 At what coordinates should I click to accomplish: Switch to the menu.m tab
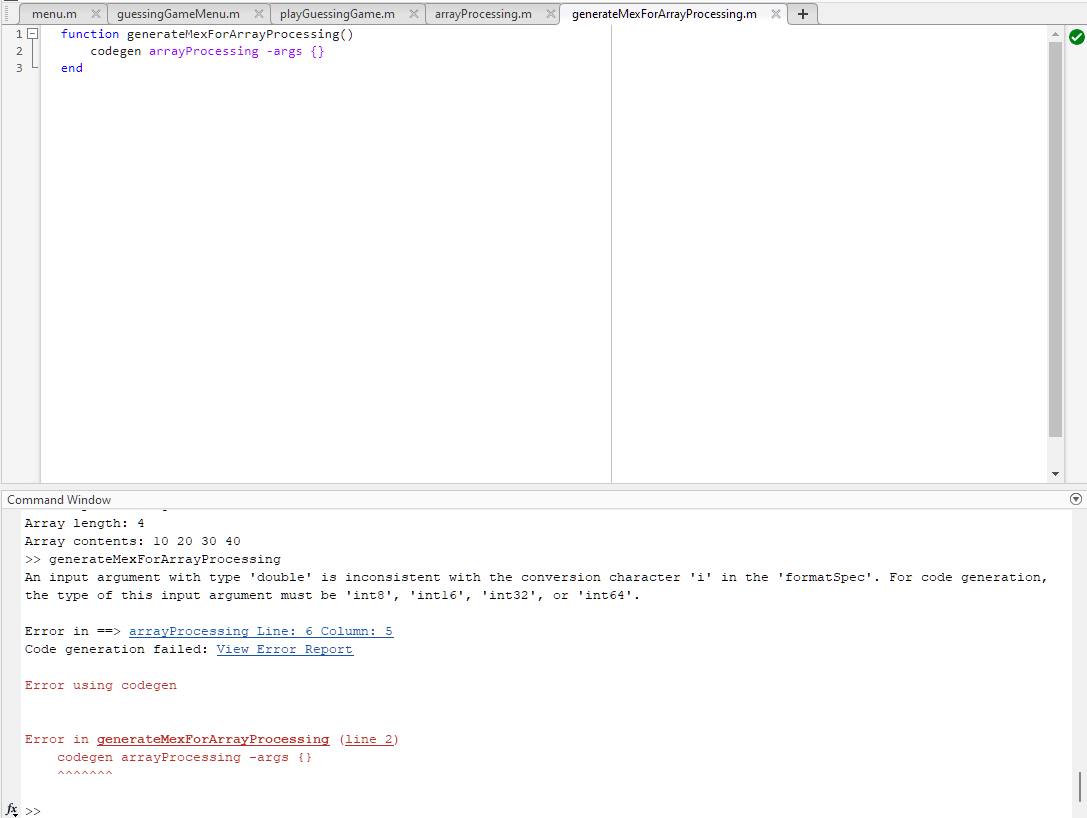54,14
